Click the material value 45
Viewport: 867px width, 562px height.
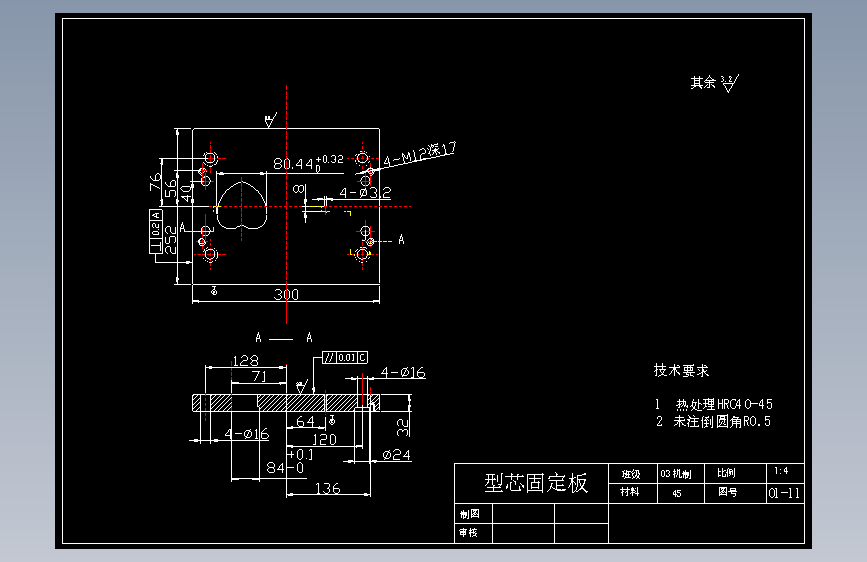coord(677,493)
